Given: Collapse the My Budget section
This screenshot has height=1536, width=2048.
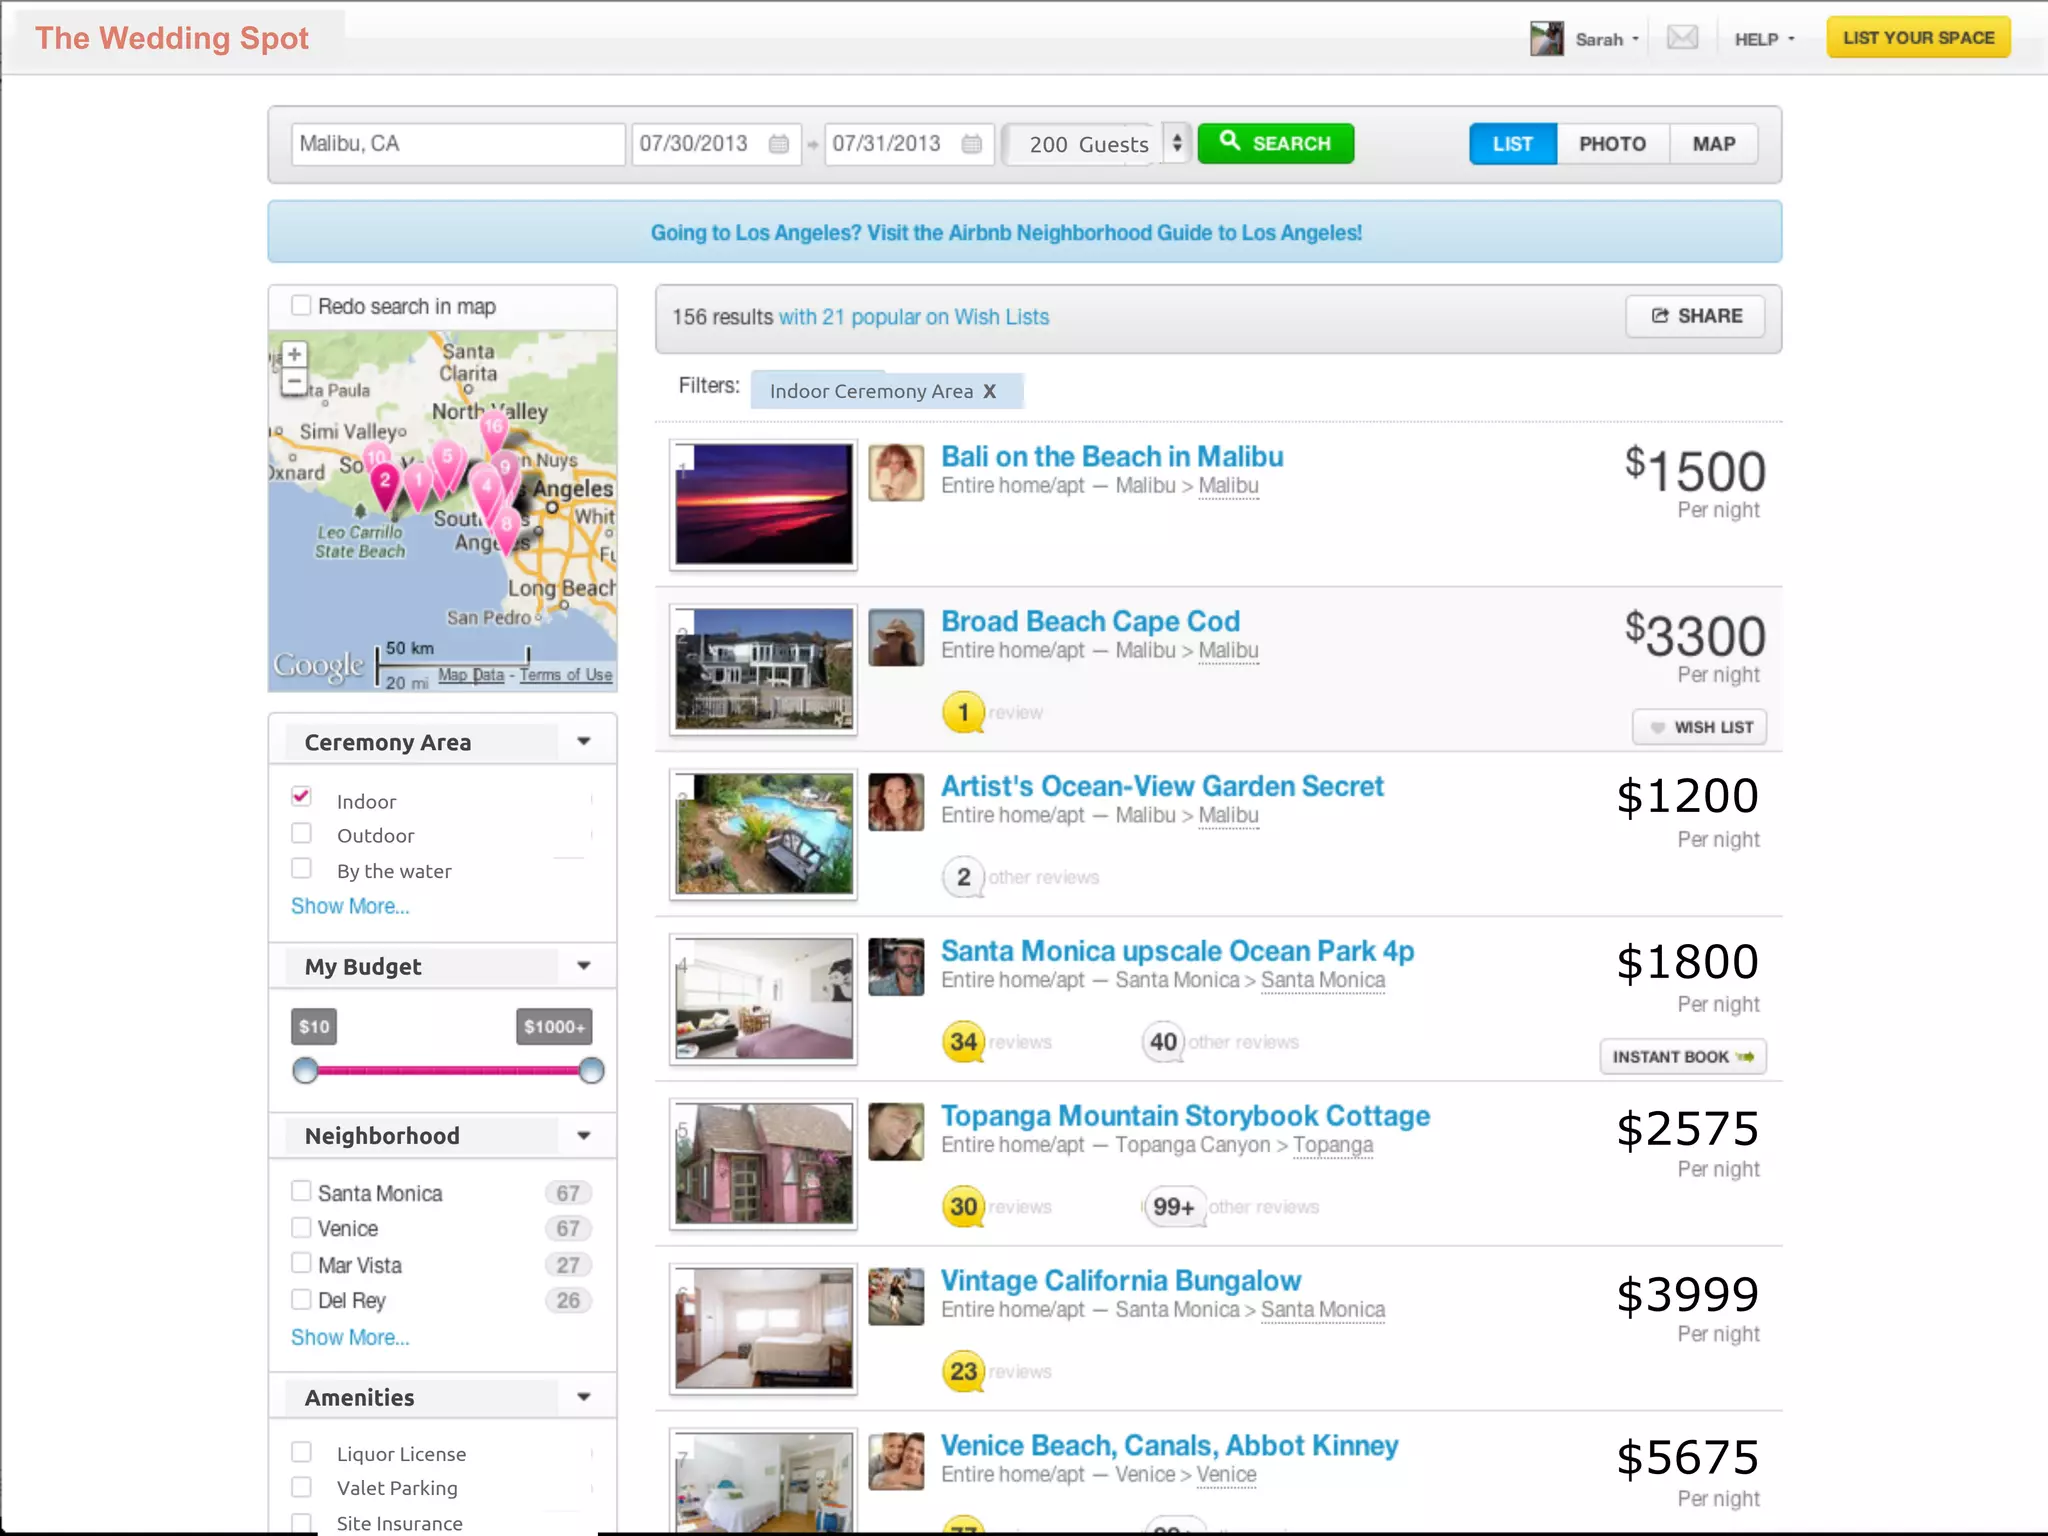Looking at the screenshot, I should point(584,966).
